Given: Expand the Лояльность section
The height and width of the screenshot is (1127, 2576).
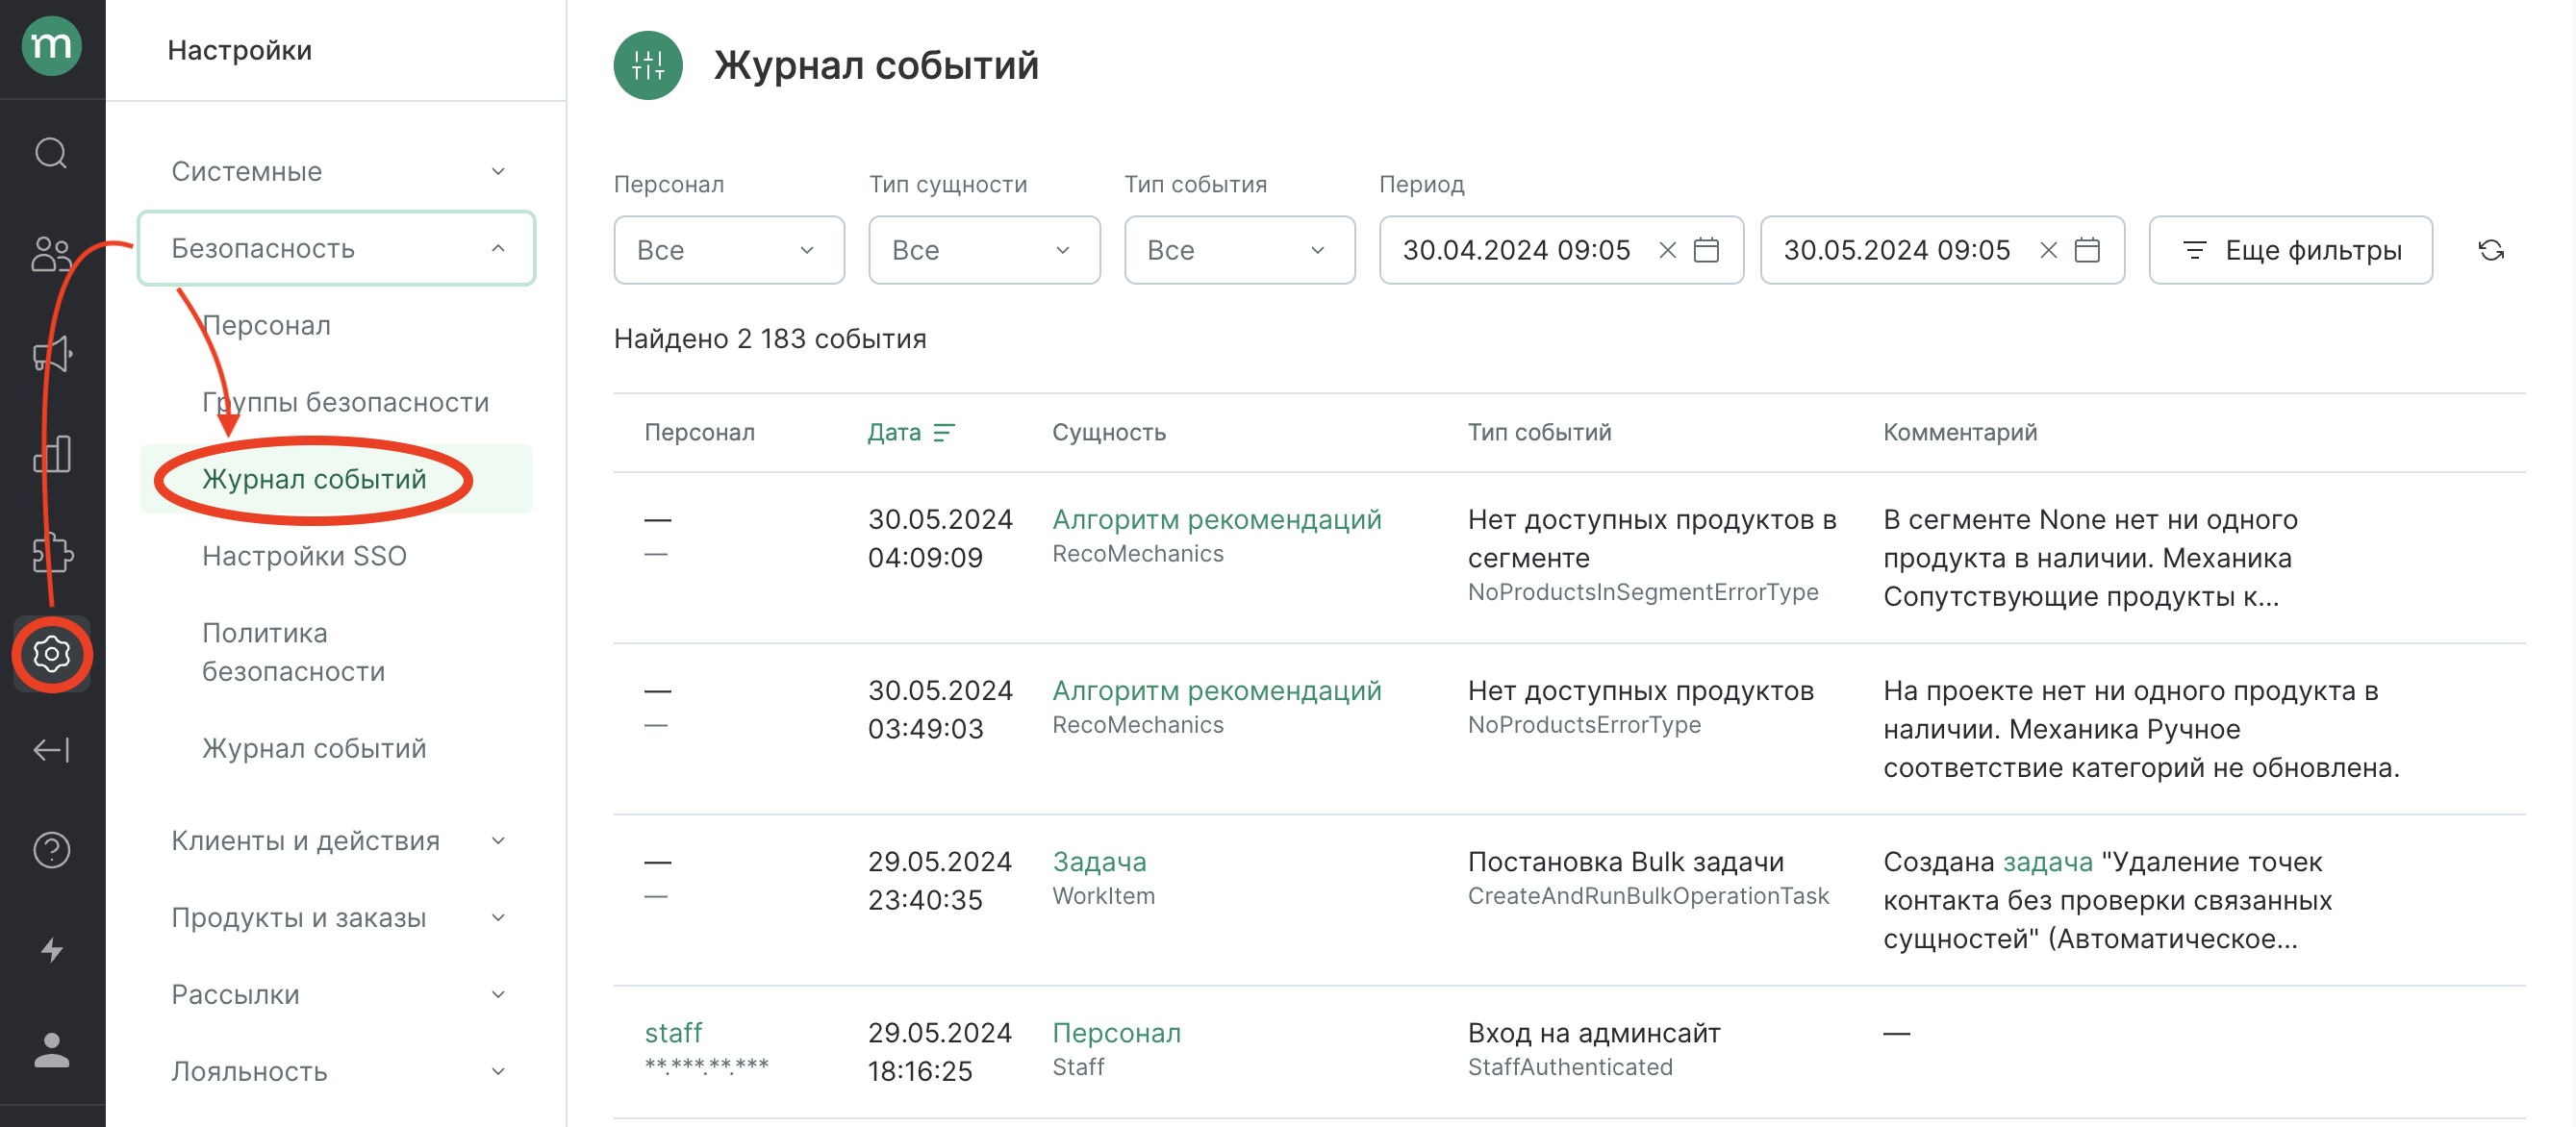Looking at the screenshot, I should click(x=336, y=1071).
